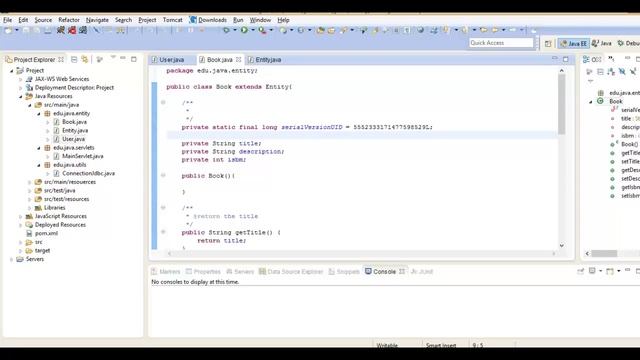640x360 pixels.
Task: Expand the Servers tree node
Action: tap(11, 259)
